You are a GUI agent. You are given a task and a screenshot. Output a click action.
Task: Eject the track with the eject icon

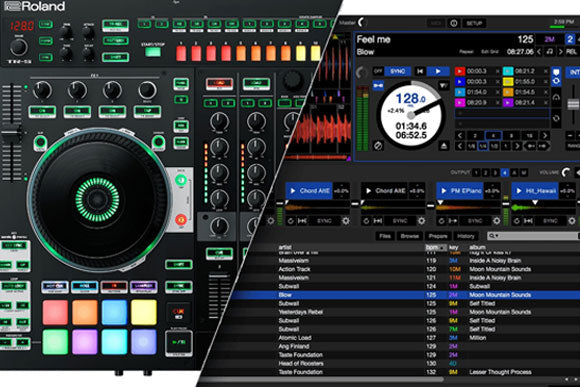444,146
